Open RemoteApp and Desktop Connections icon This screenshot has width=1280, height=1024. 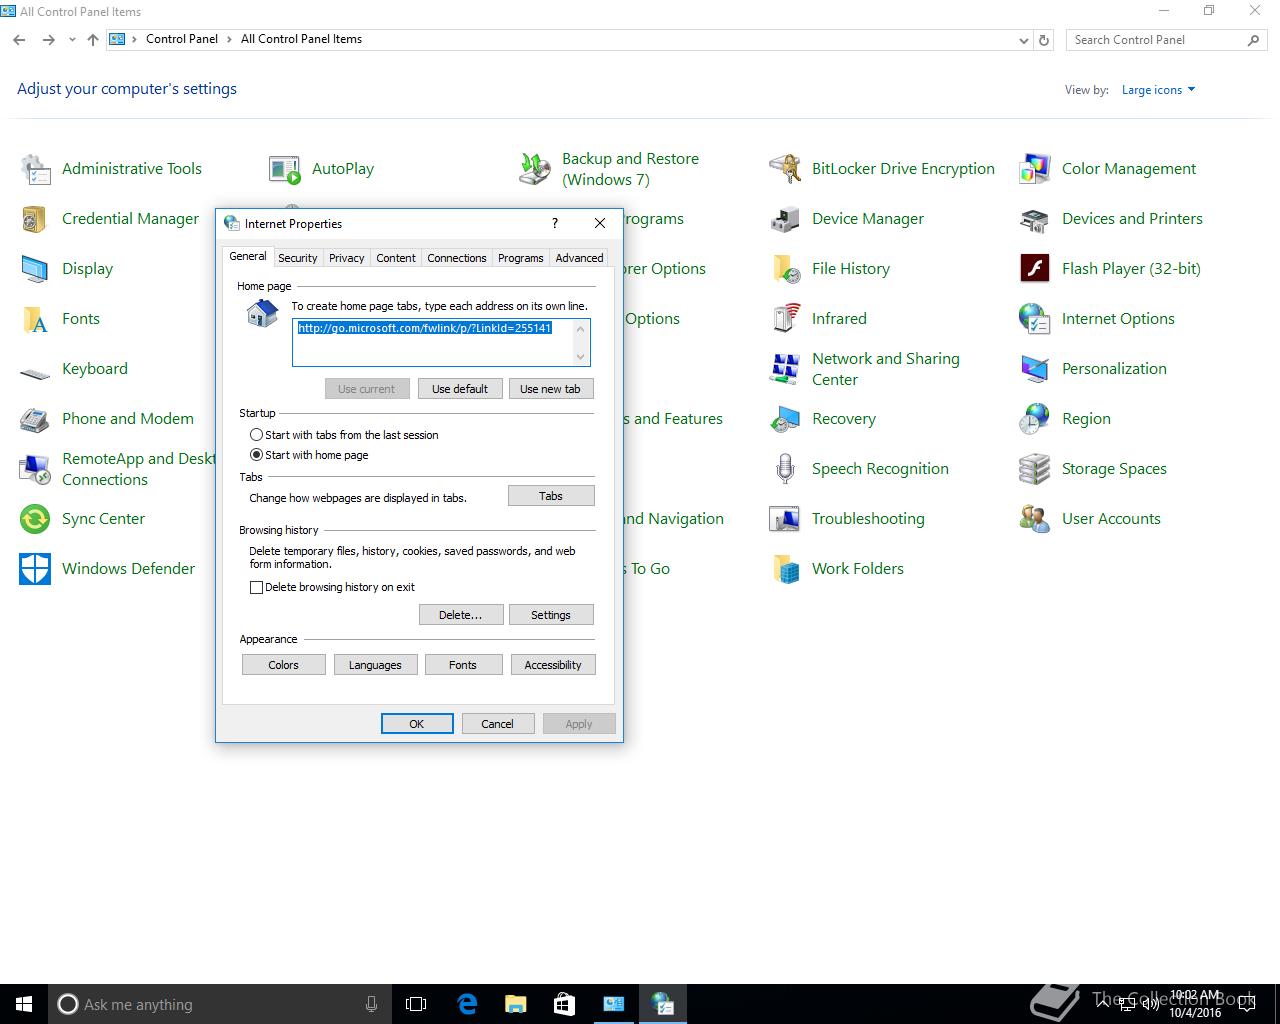(x=35, y=469)
